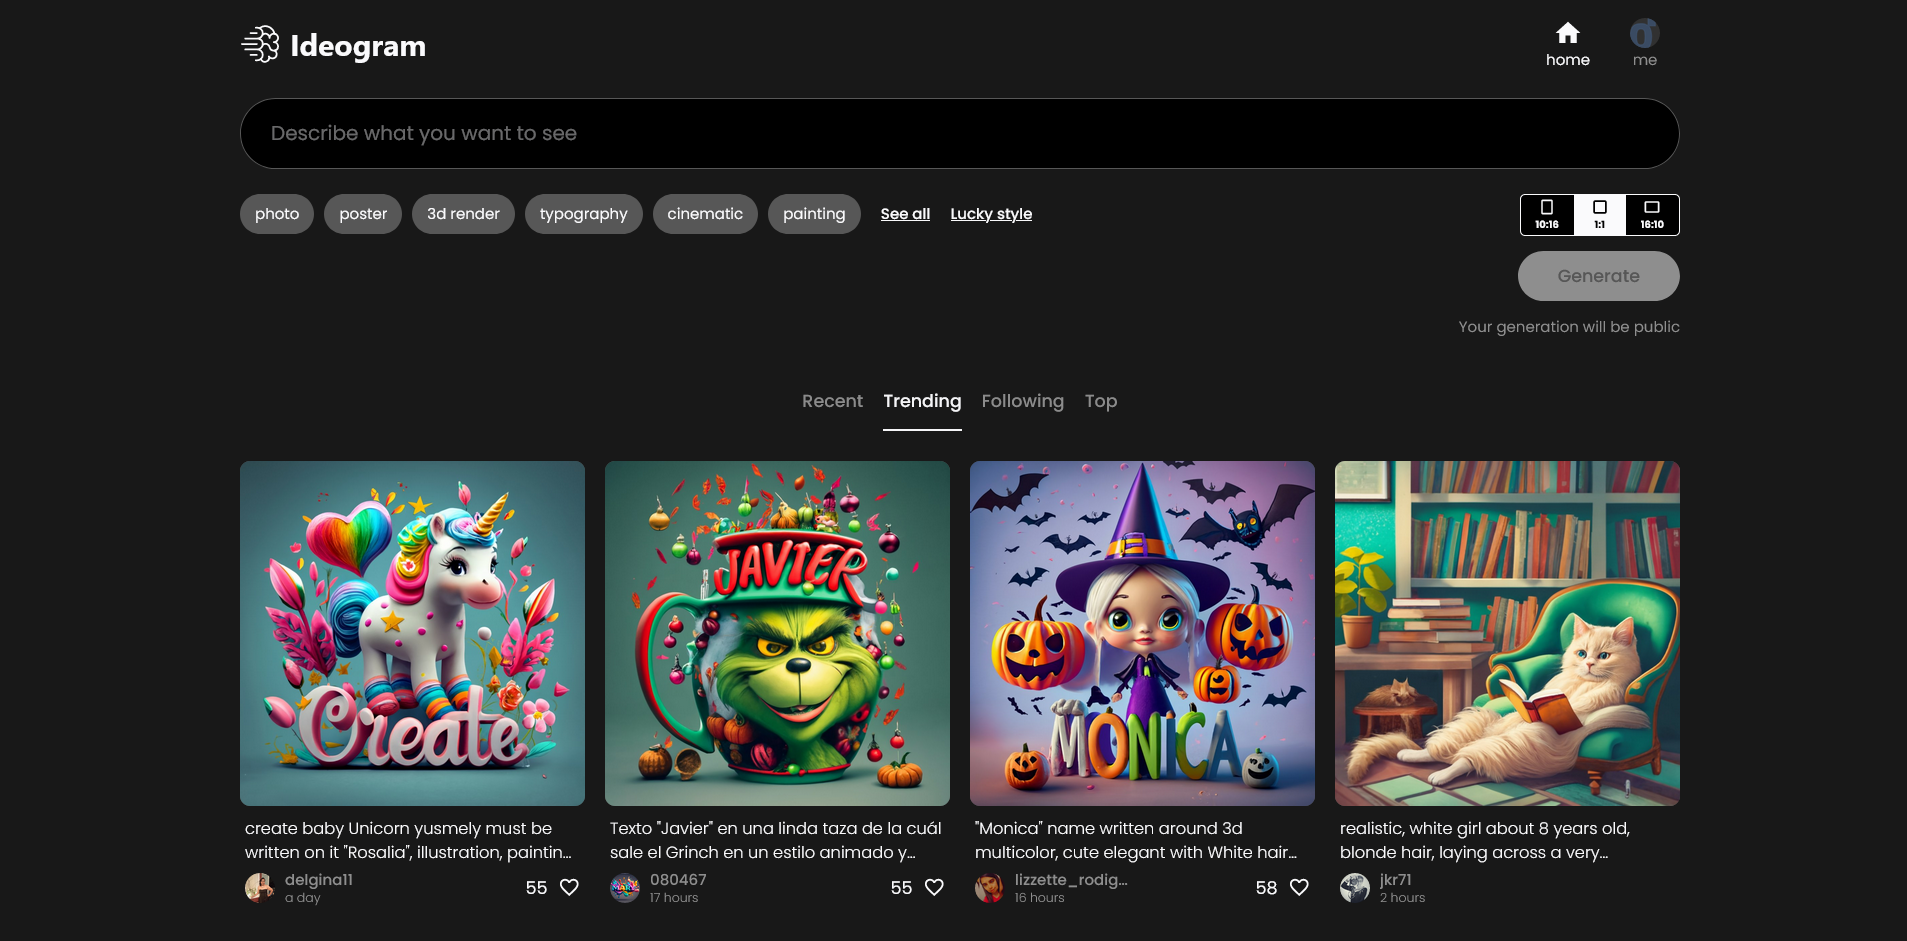This screenshot has width=1907, height=941.
Task: Open delgina11 user avatar
Action: point(260,887)
